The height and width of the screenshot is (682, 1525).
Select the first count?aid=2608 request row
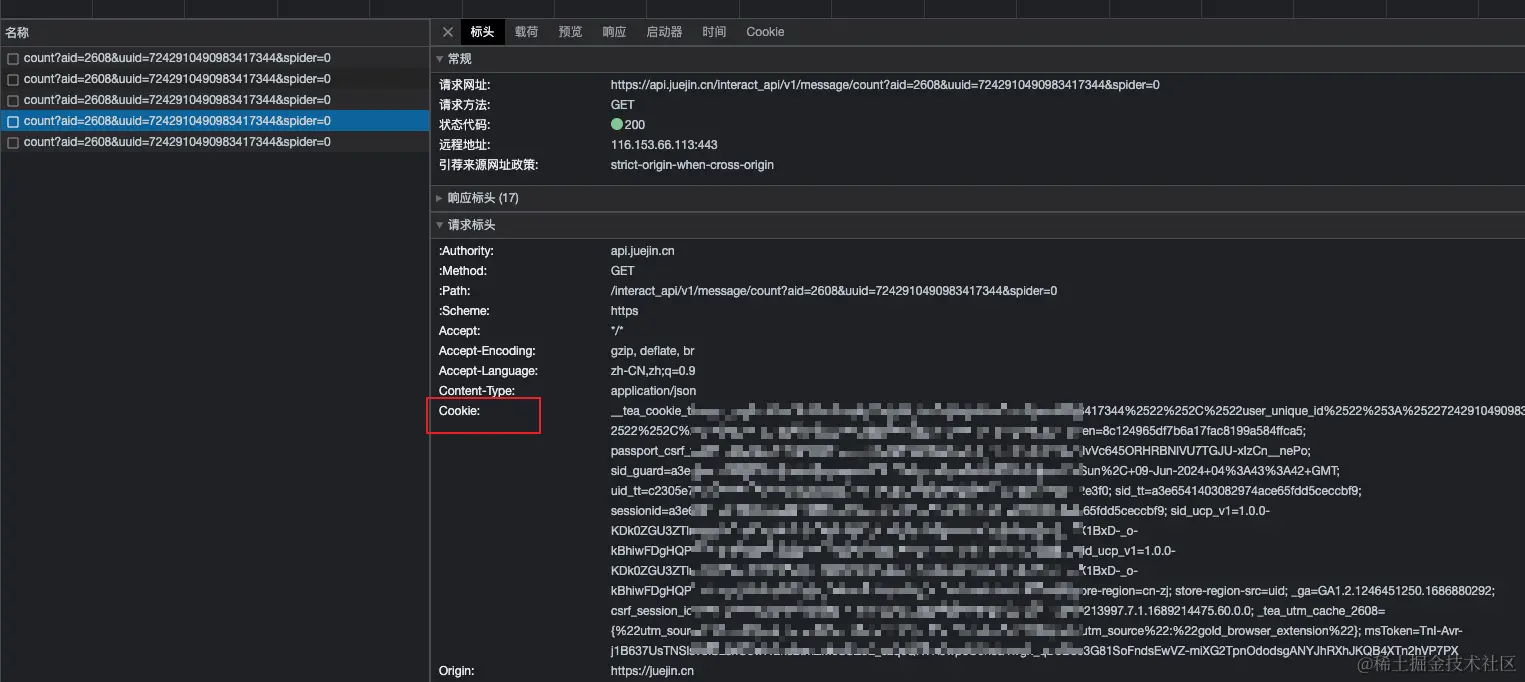tap(214, 58)
